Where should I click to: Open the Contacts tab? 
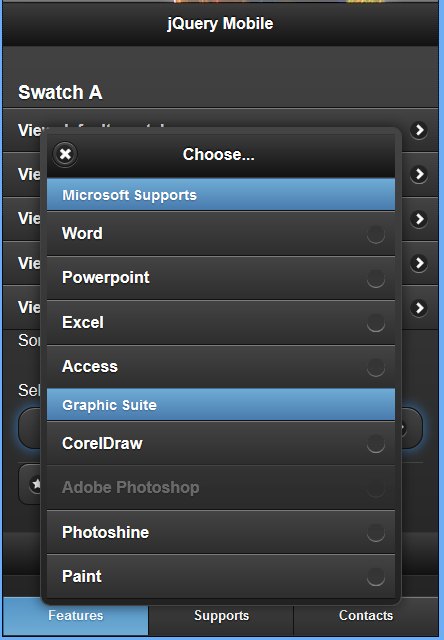click(366, 616)
